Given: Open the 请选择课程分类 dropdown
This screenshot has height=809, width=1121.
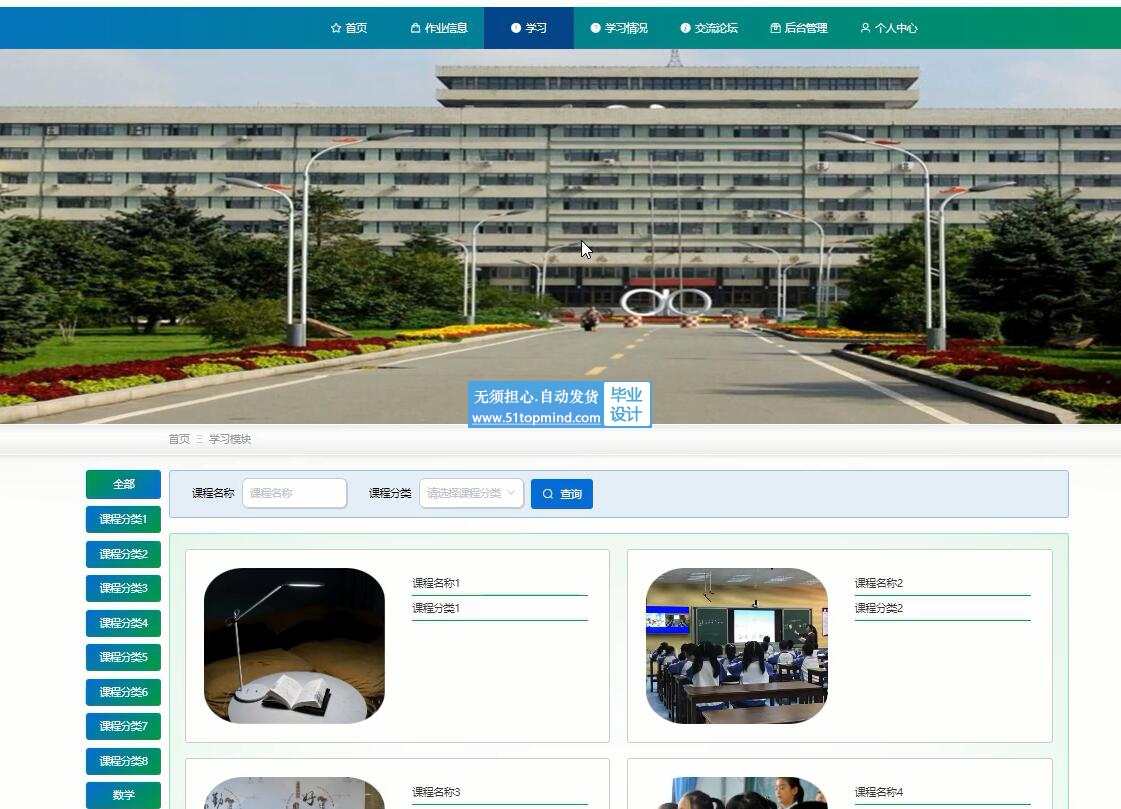Looking at the screenshot, I should 471,493.
